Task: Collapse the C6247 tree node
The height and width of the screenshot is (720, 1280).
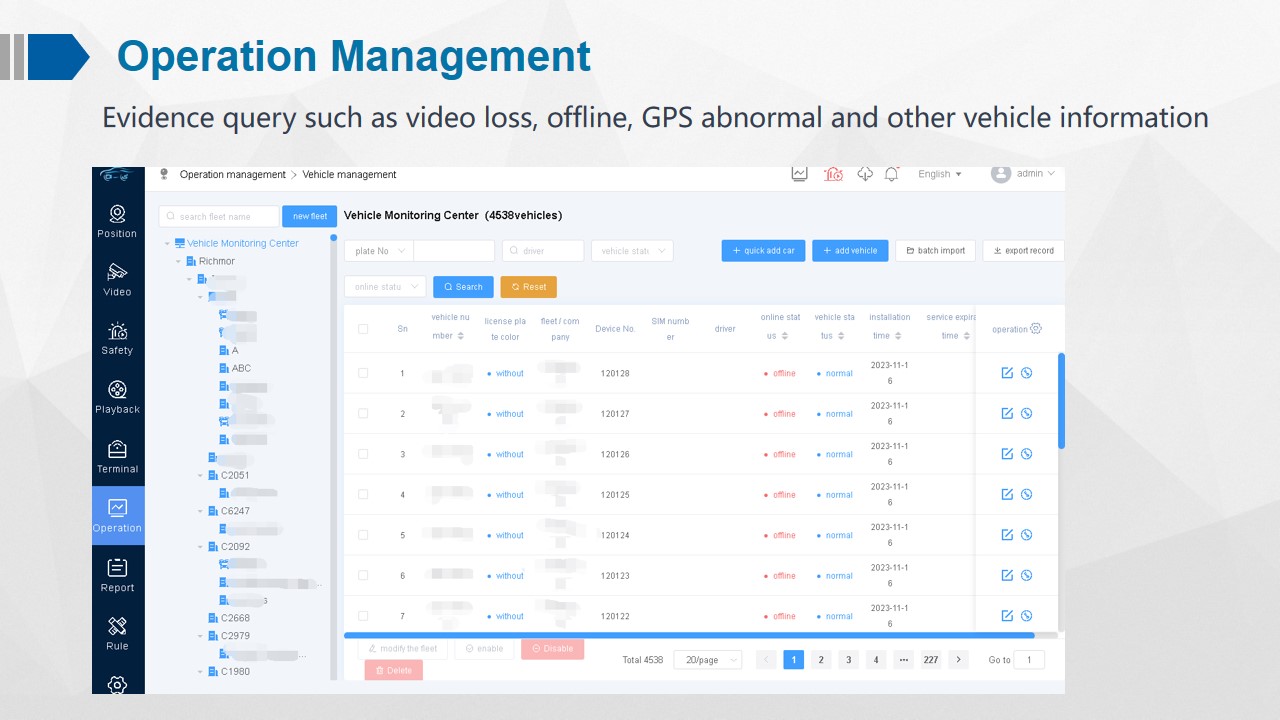Action: 201,511
